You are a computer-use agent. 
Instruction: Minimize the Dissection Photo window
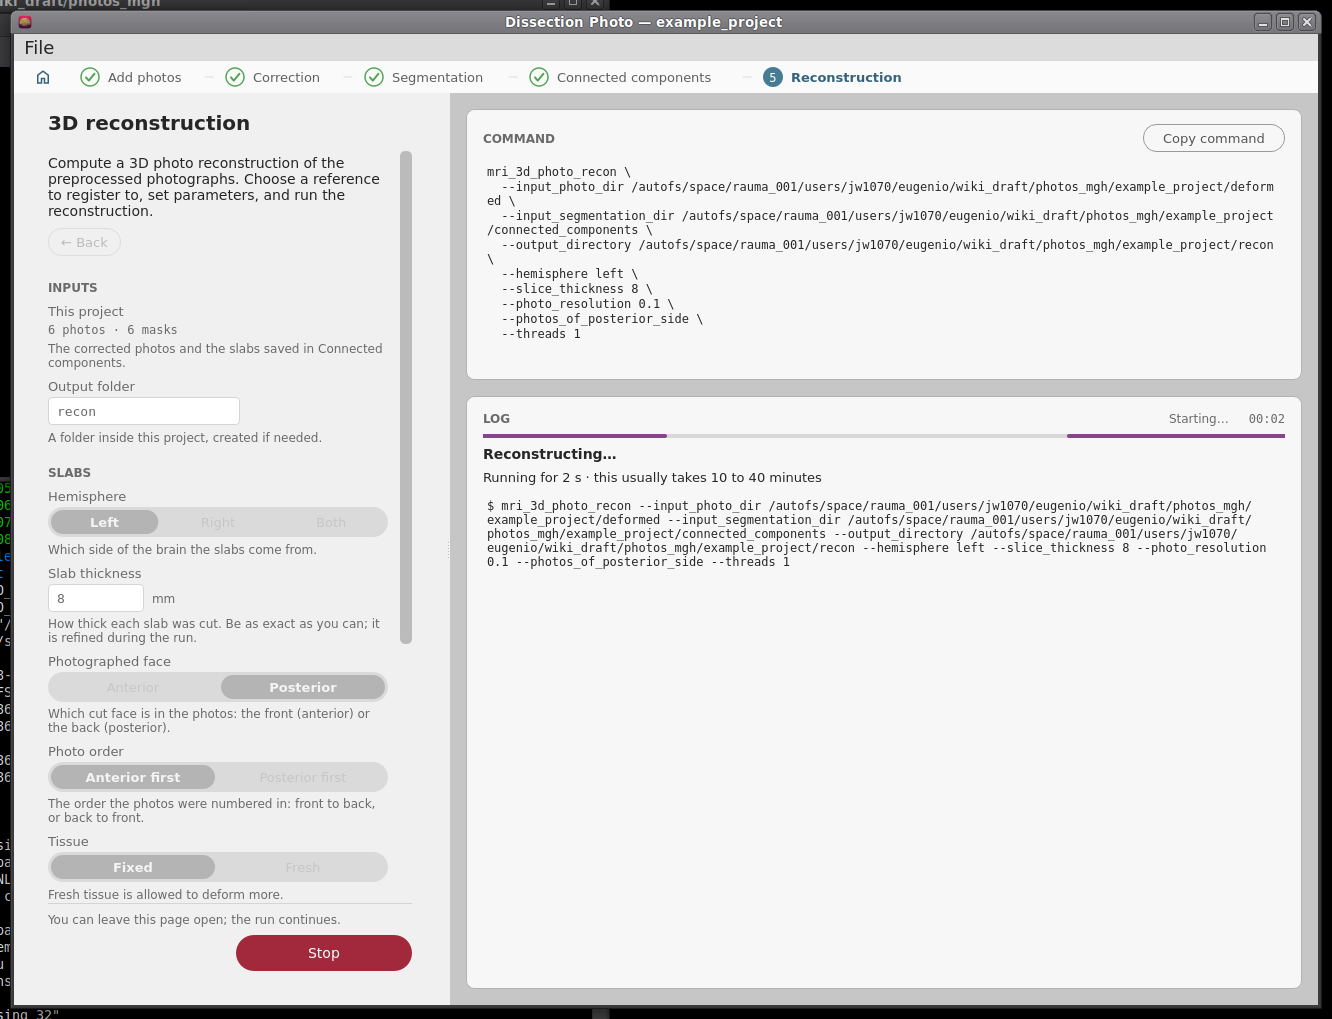coord(1263,22)
